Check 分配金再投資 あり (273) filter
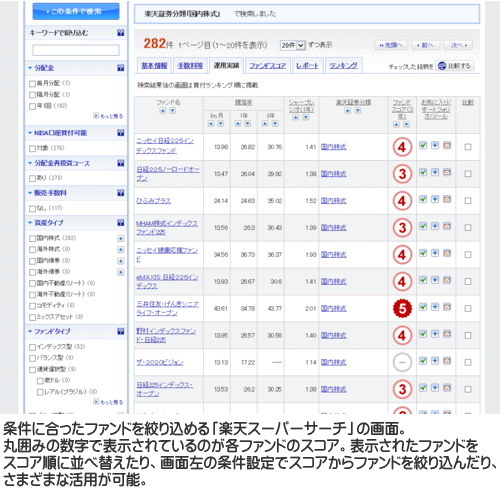 click(x=32, y=178)
